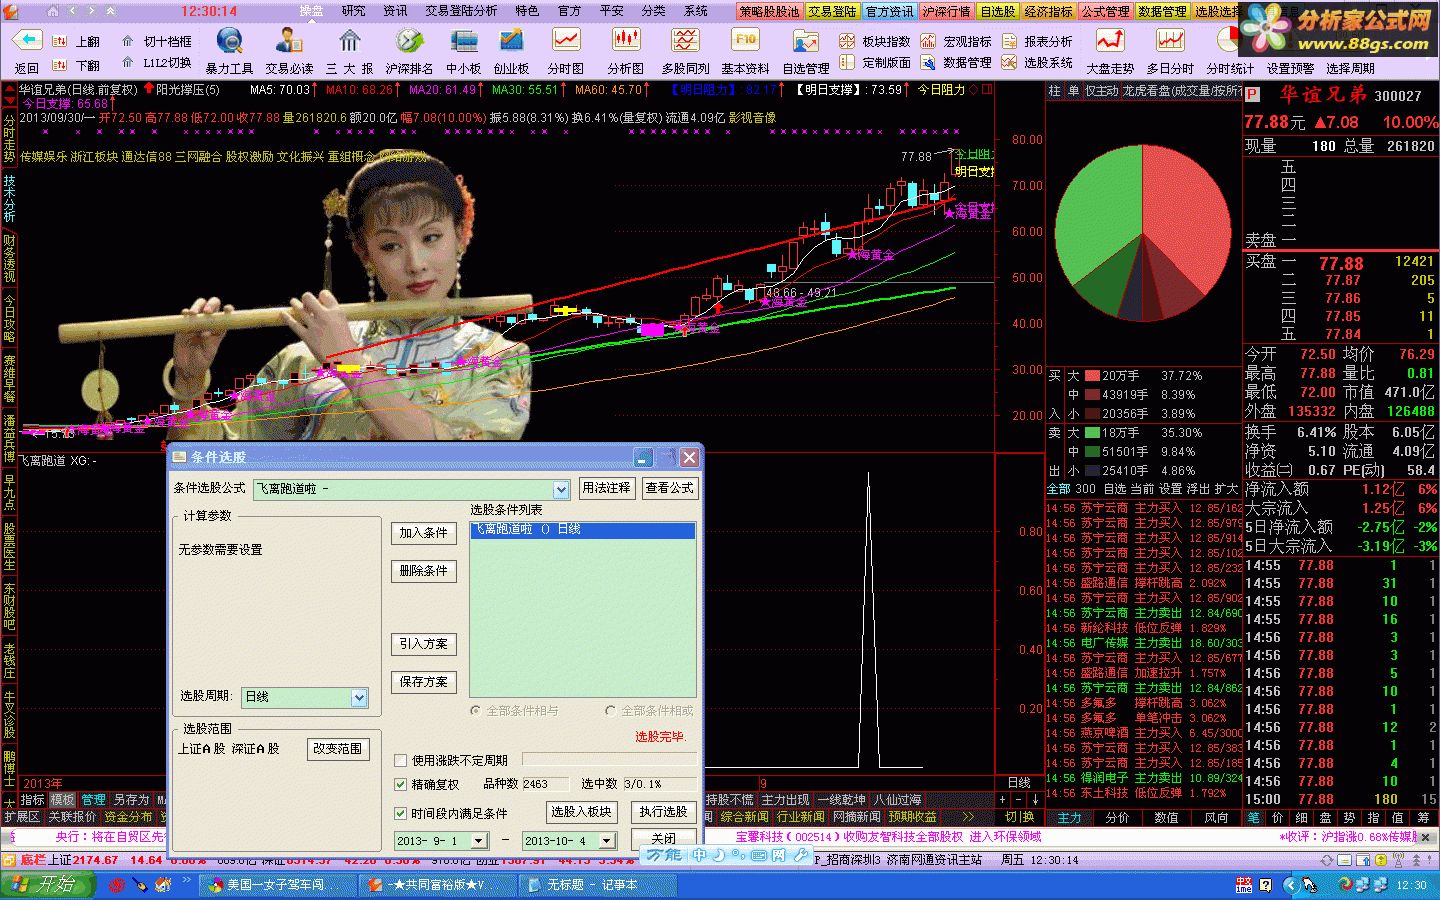The height and width of the screenshot is (900, 1440).
Task: Click the 选股入板块 button
Action: 581,812
